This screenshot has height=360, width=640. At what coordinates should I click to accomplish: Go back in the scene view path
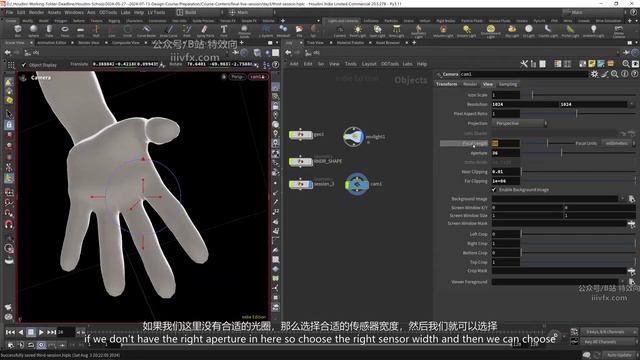7,53
